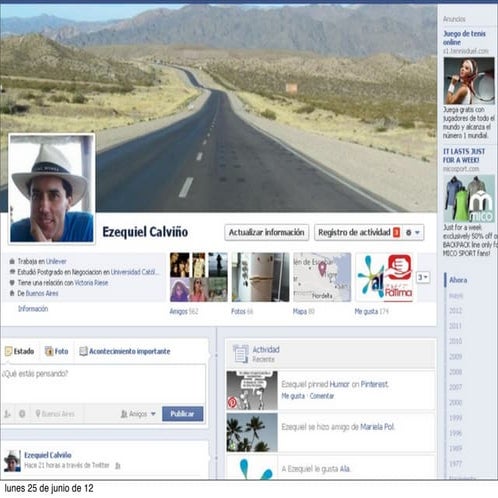Viewport: 498px width, 498px height.
Task: Jump to 2007 on the timeline
Action: pyautogui.click(x=455, y=387)
